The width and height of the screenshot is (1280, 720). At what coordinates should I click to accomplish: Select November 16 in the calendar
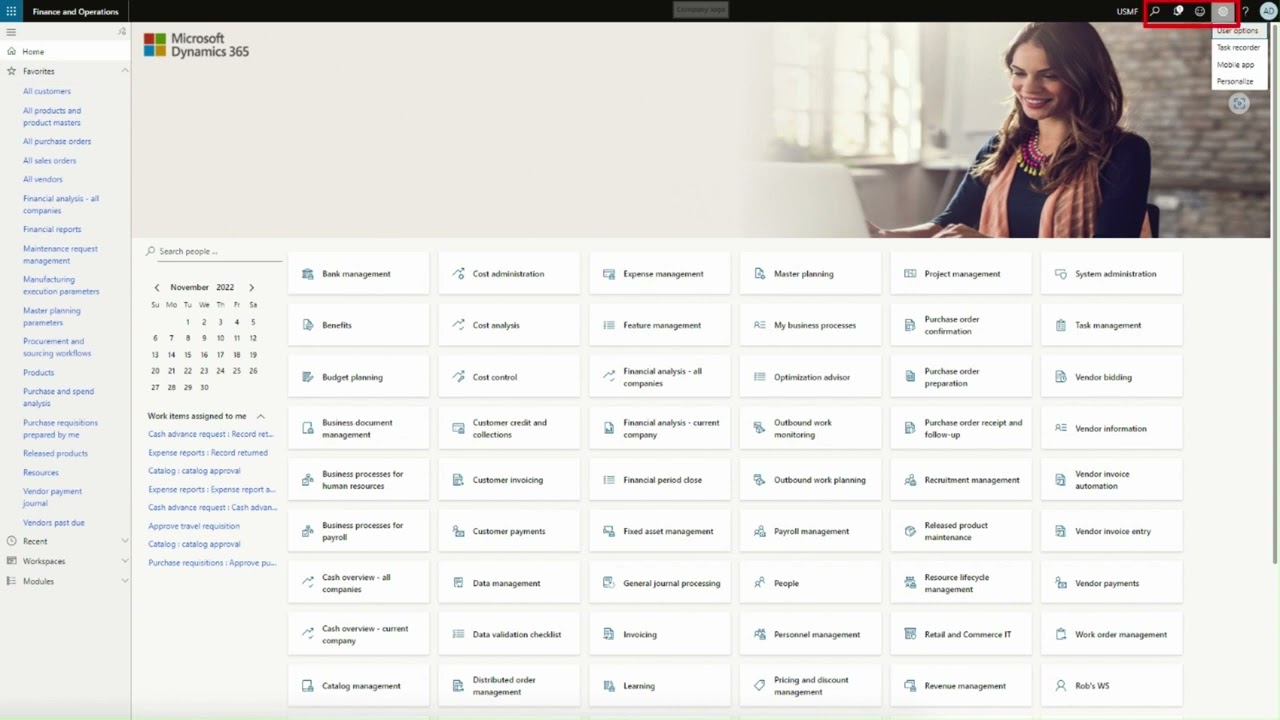pyautogui.click(x=204, y=354)
